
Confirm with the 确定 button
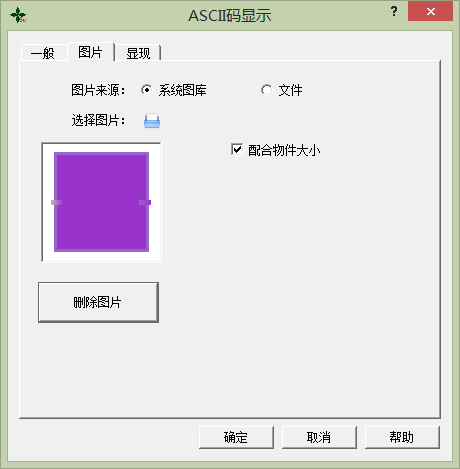pos(236,437)
